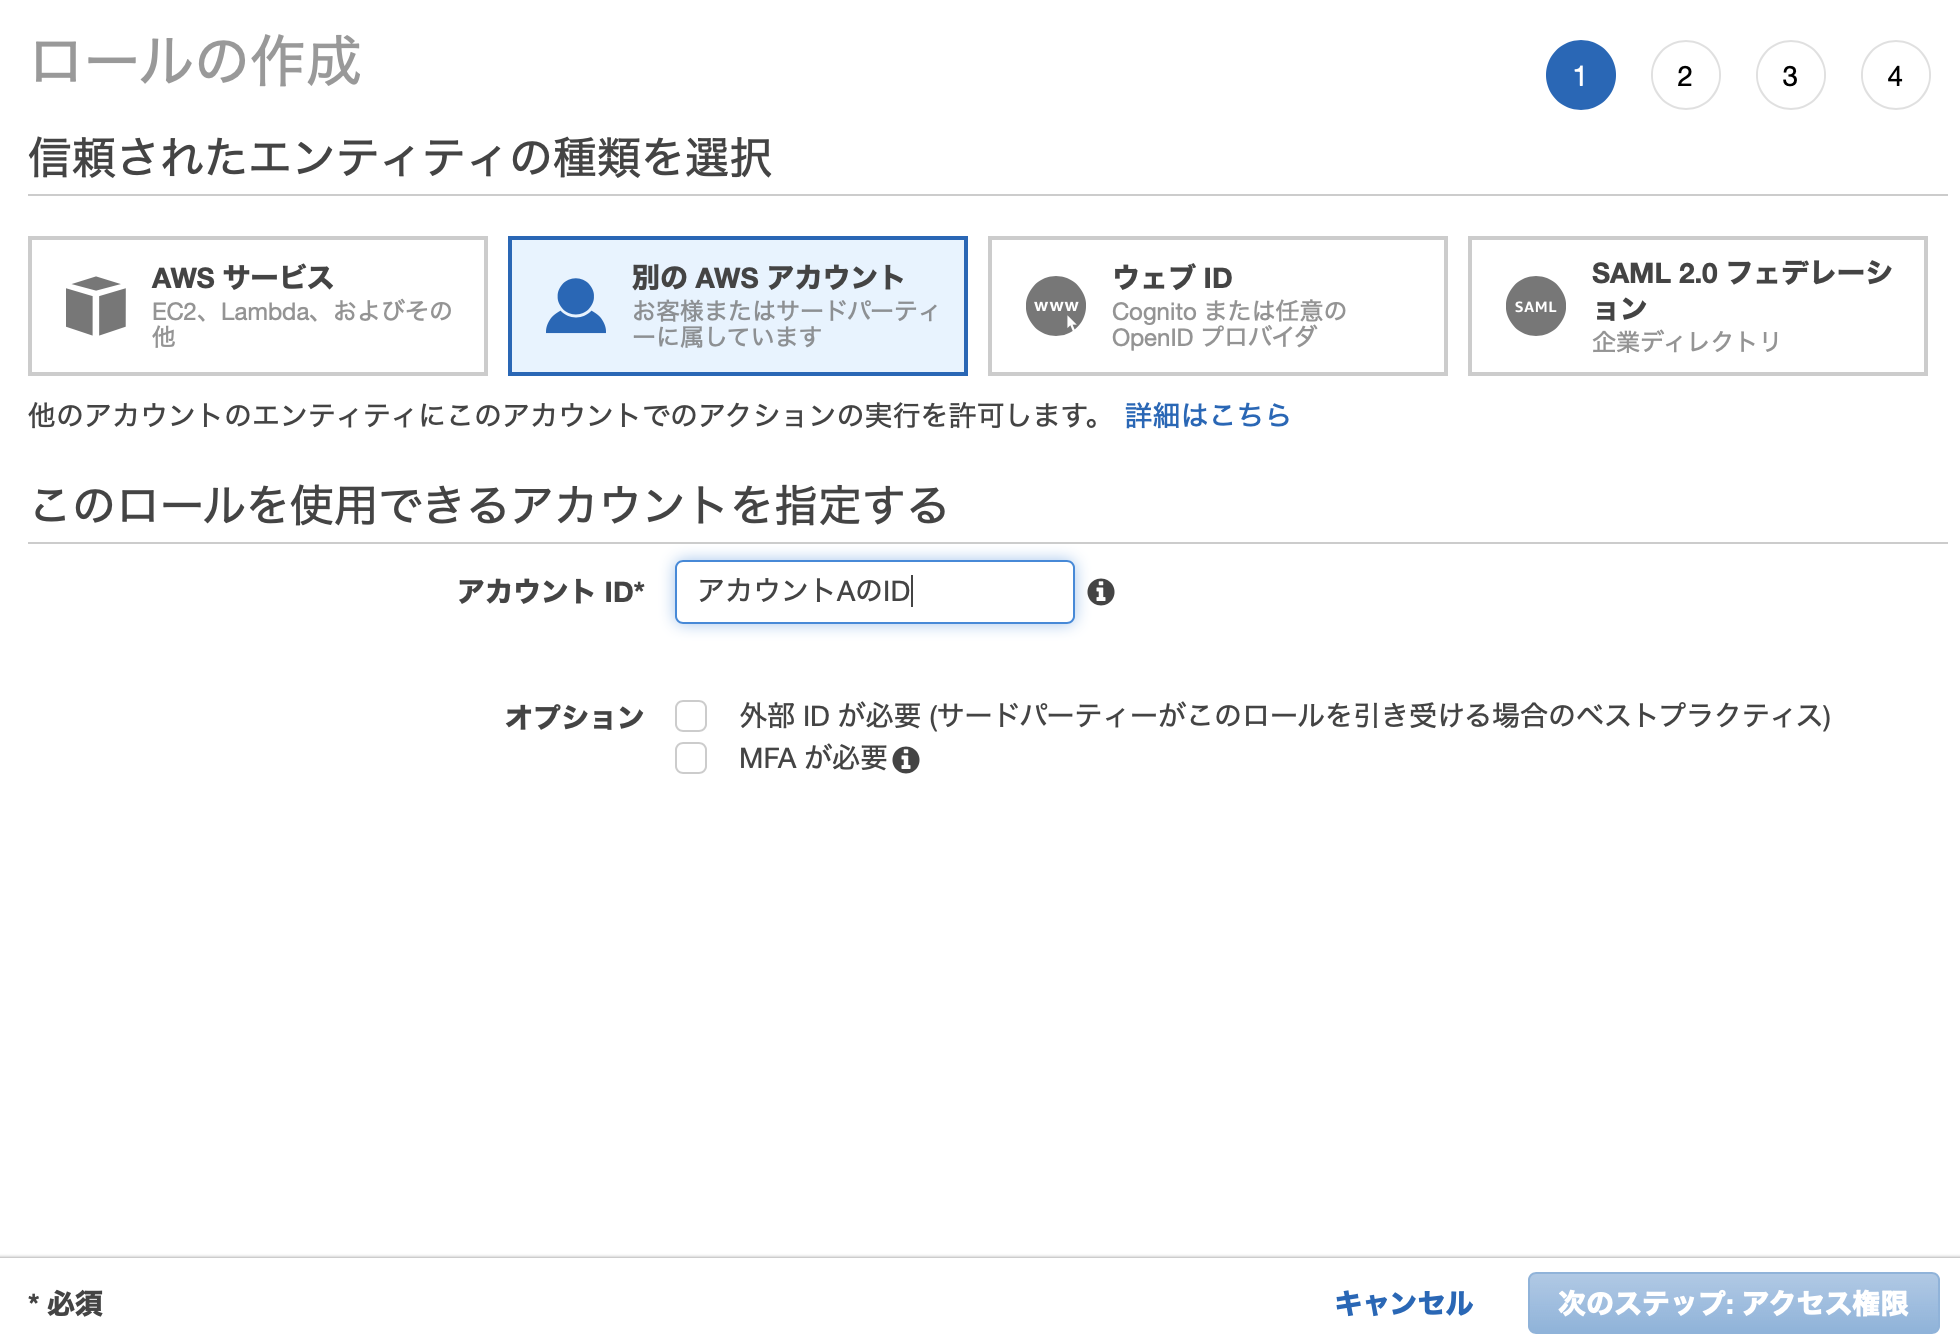This screenshot has height=1342, width=1960.
Task: Click 次のステップ: アクセス権限 button
Action: pos(1733,1303)
